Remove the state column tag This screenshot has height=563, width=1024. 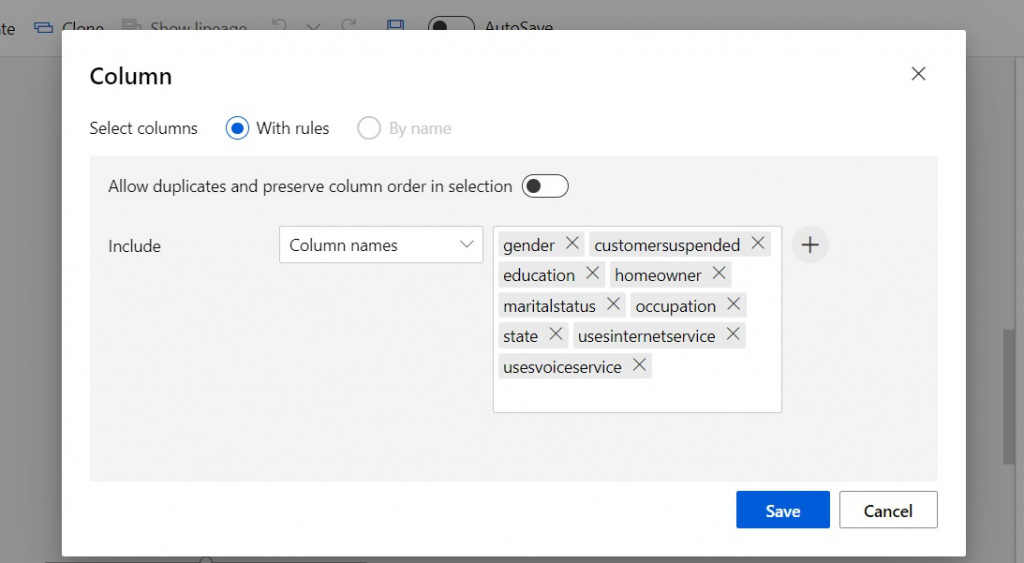tap(556, 334)
